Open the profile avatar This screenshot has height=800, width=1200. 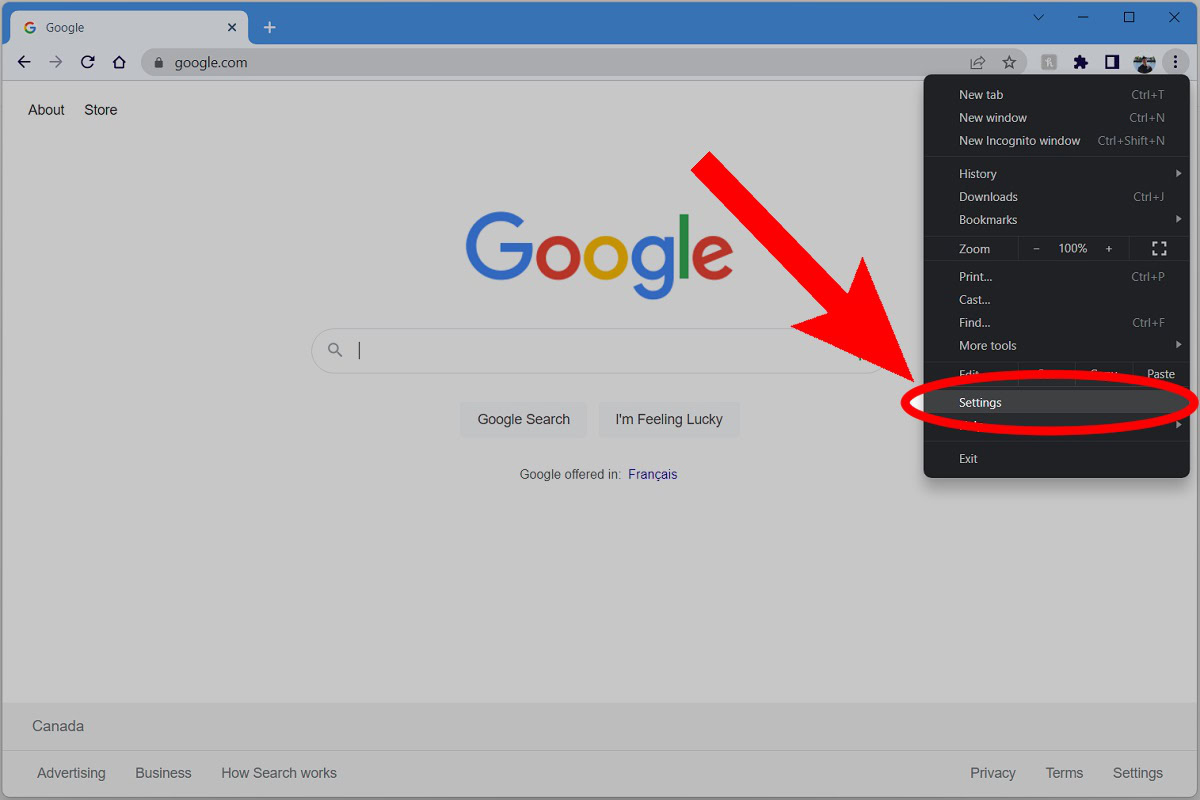[x=1144, y=62]
